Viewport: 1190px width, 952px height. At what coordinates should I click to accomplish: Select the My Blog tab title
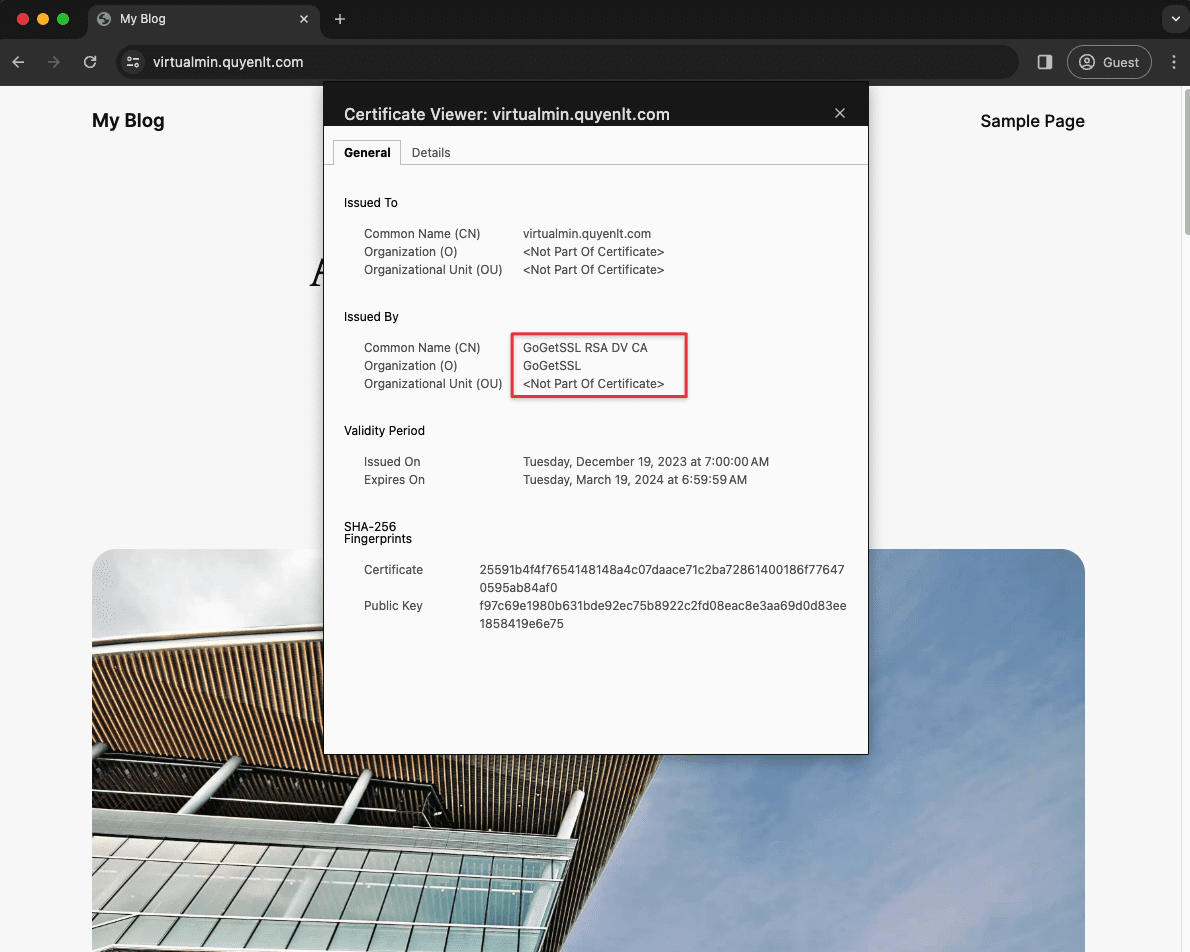tap(143, 19)
